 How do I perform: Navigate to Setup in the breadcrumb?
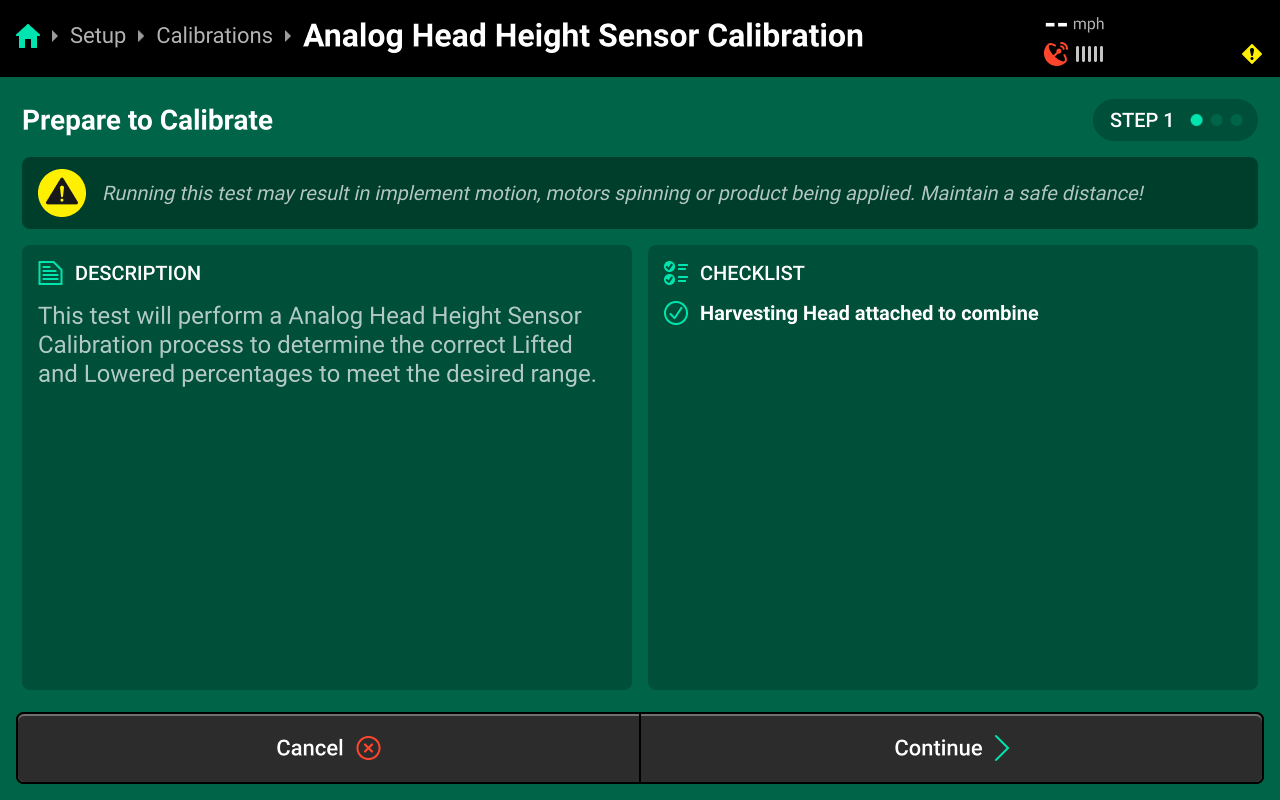tap(98, 36)
